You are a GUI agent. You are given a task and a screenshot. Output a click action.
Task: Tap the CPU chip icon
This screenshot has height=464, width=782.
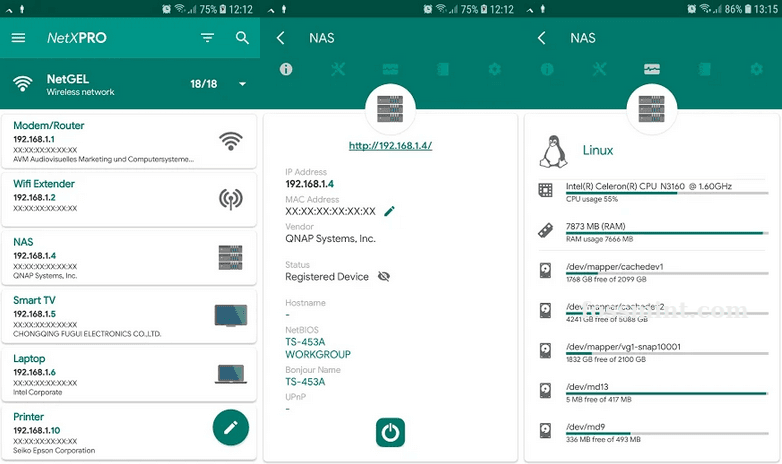coord(546,190)
